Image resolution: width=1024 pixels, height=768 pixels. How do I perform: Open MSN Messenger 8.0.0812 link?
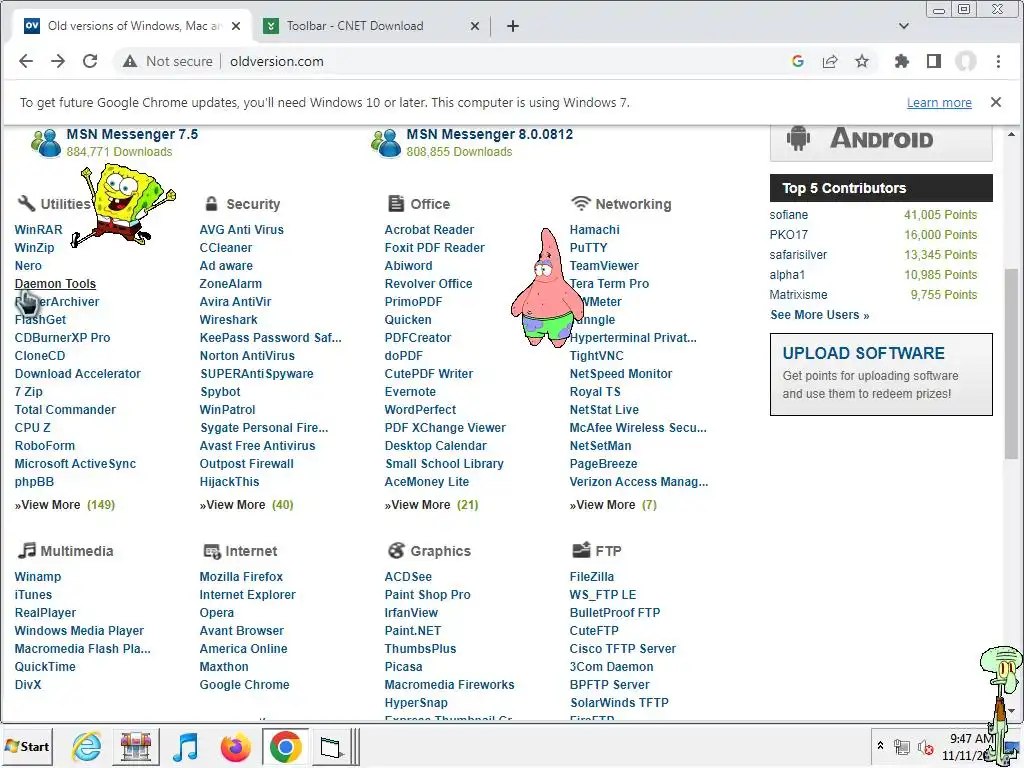click(490, 134)
